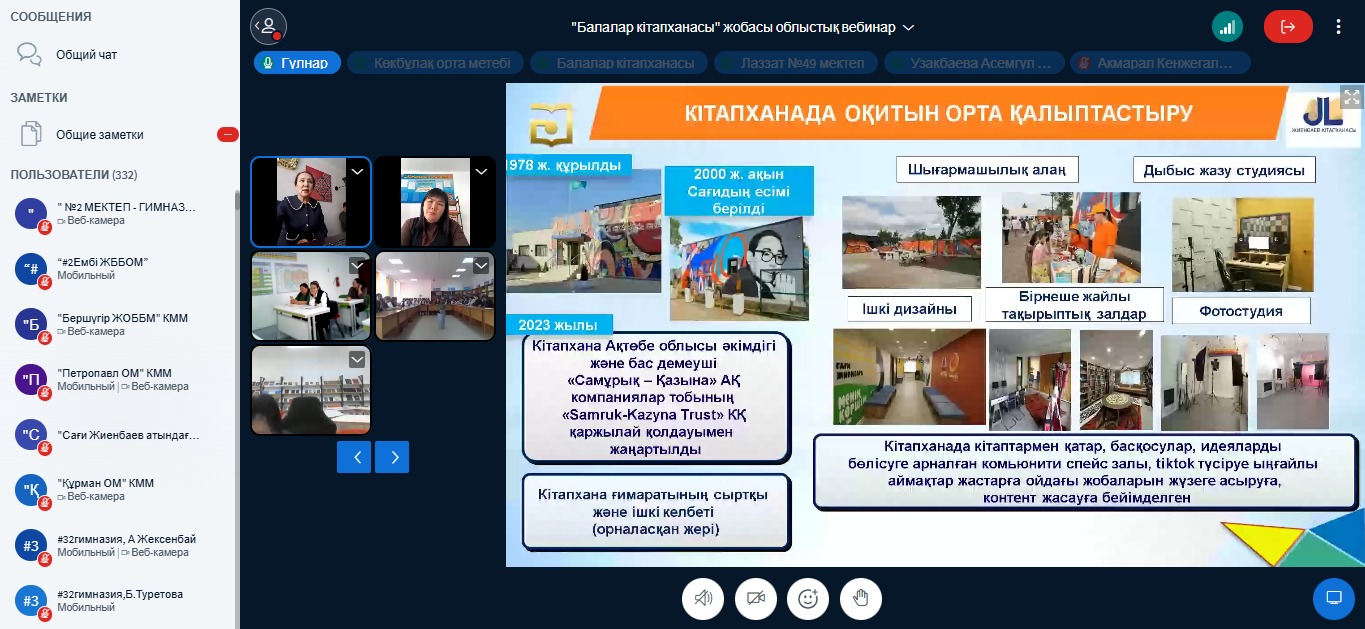Viewport: 1365px width, 629px height.
Task: Go to next page of webcams
Action: coord(393,457)
